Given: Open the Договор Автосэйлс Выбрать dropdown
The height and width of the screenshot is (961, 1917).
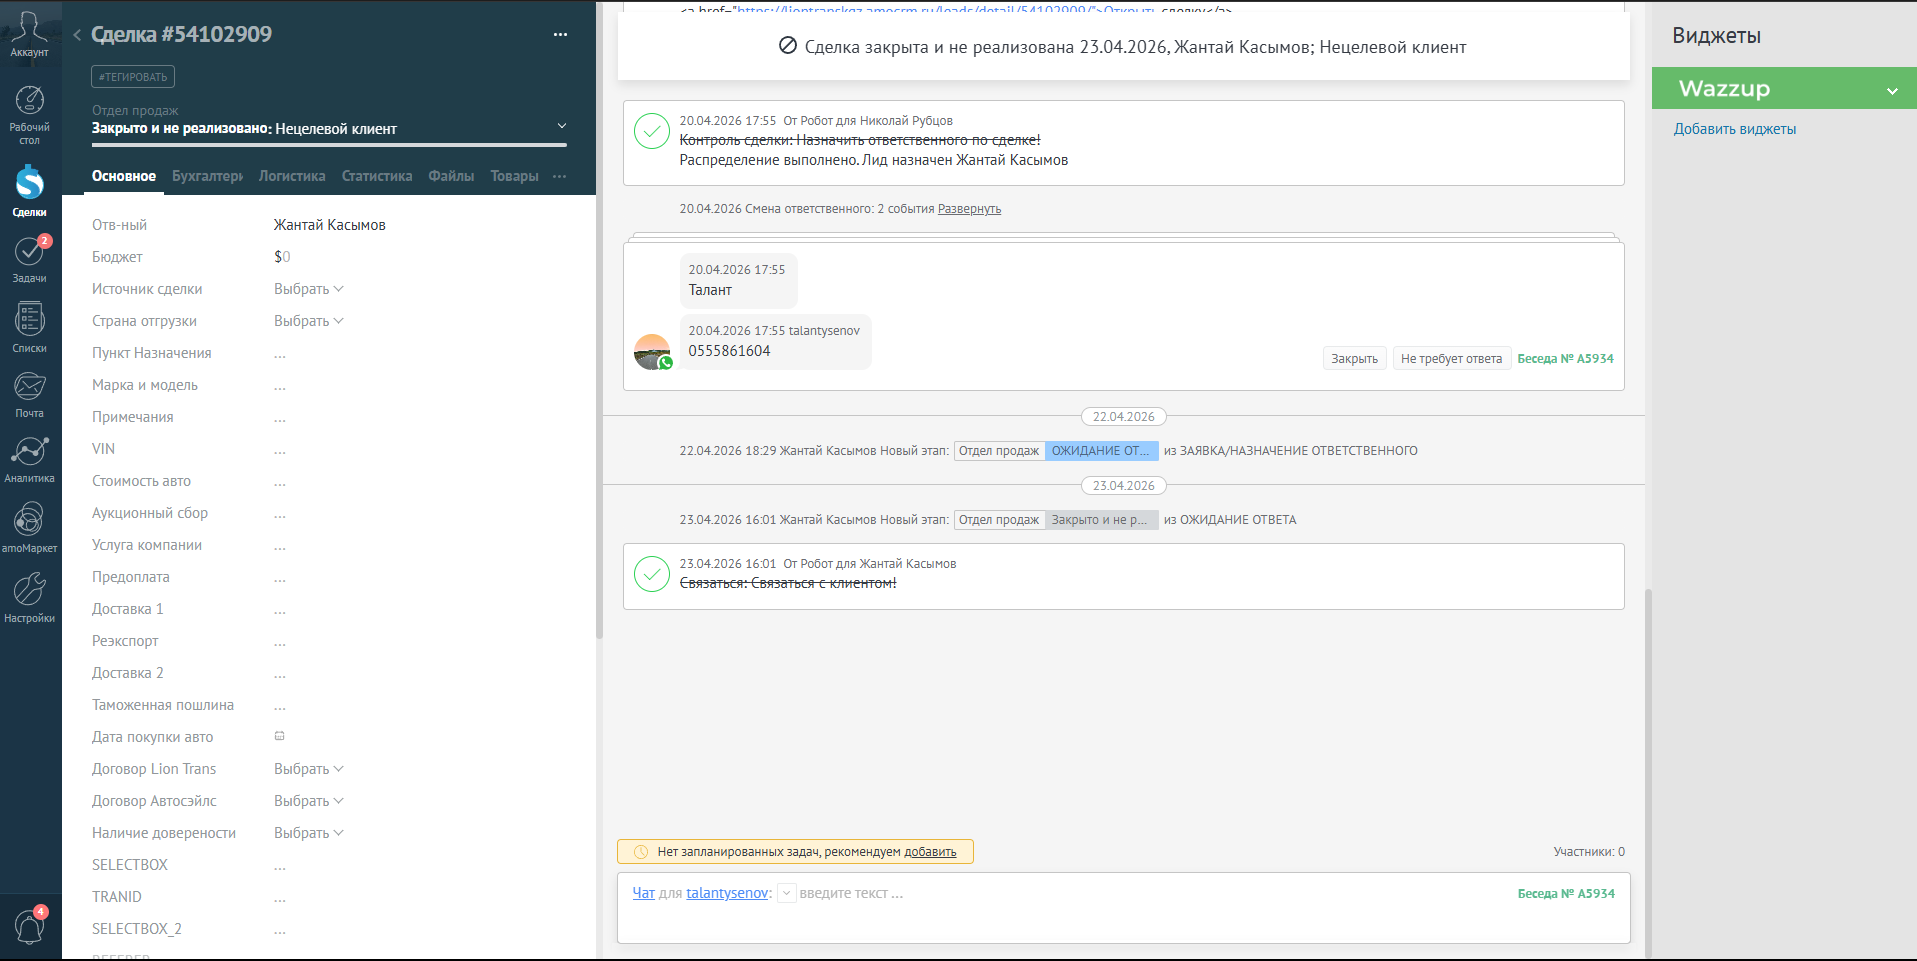Looking at the screenshot, I should click(308, 801).
